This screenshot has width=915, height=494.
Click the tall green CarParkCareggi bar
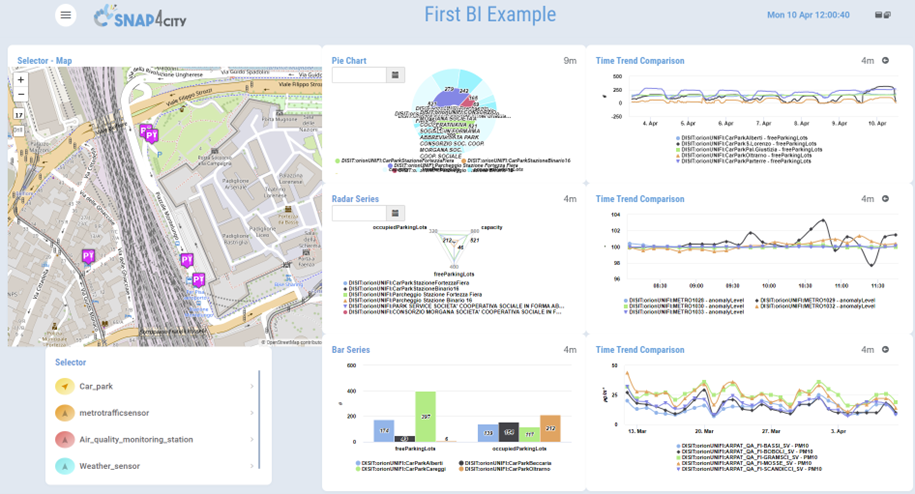(425, 417)
